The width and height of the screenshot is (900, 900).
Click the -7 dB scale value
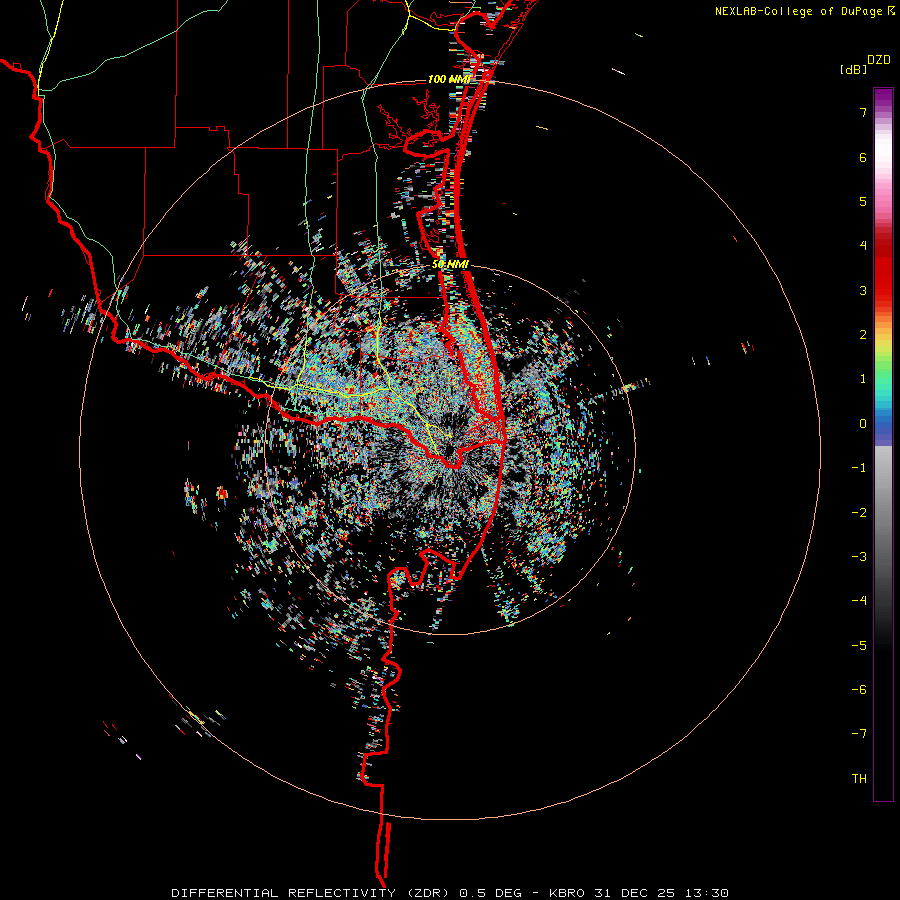[x=859, y=734]
